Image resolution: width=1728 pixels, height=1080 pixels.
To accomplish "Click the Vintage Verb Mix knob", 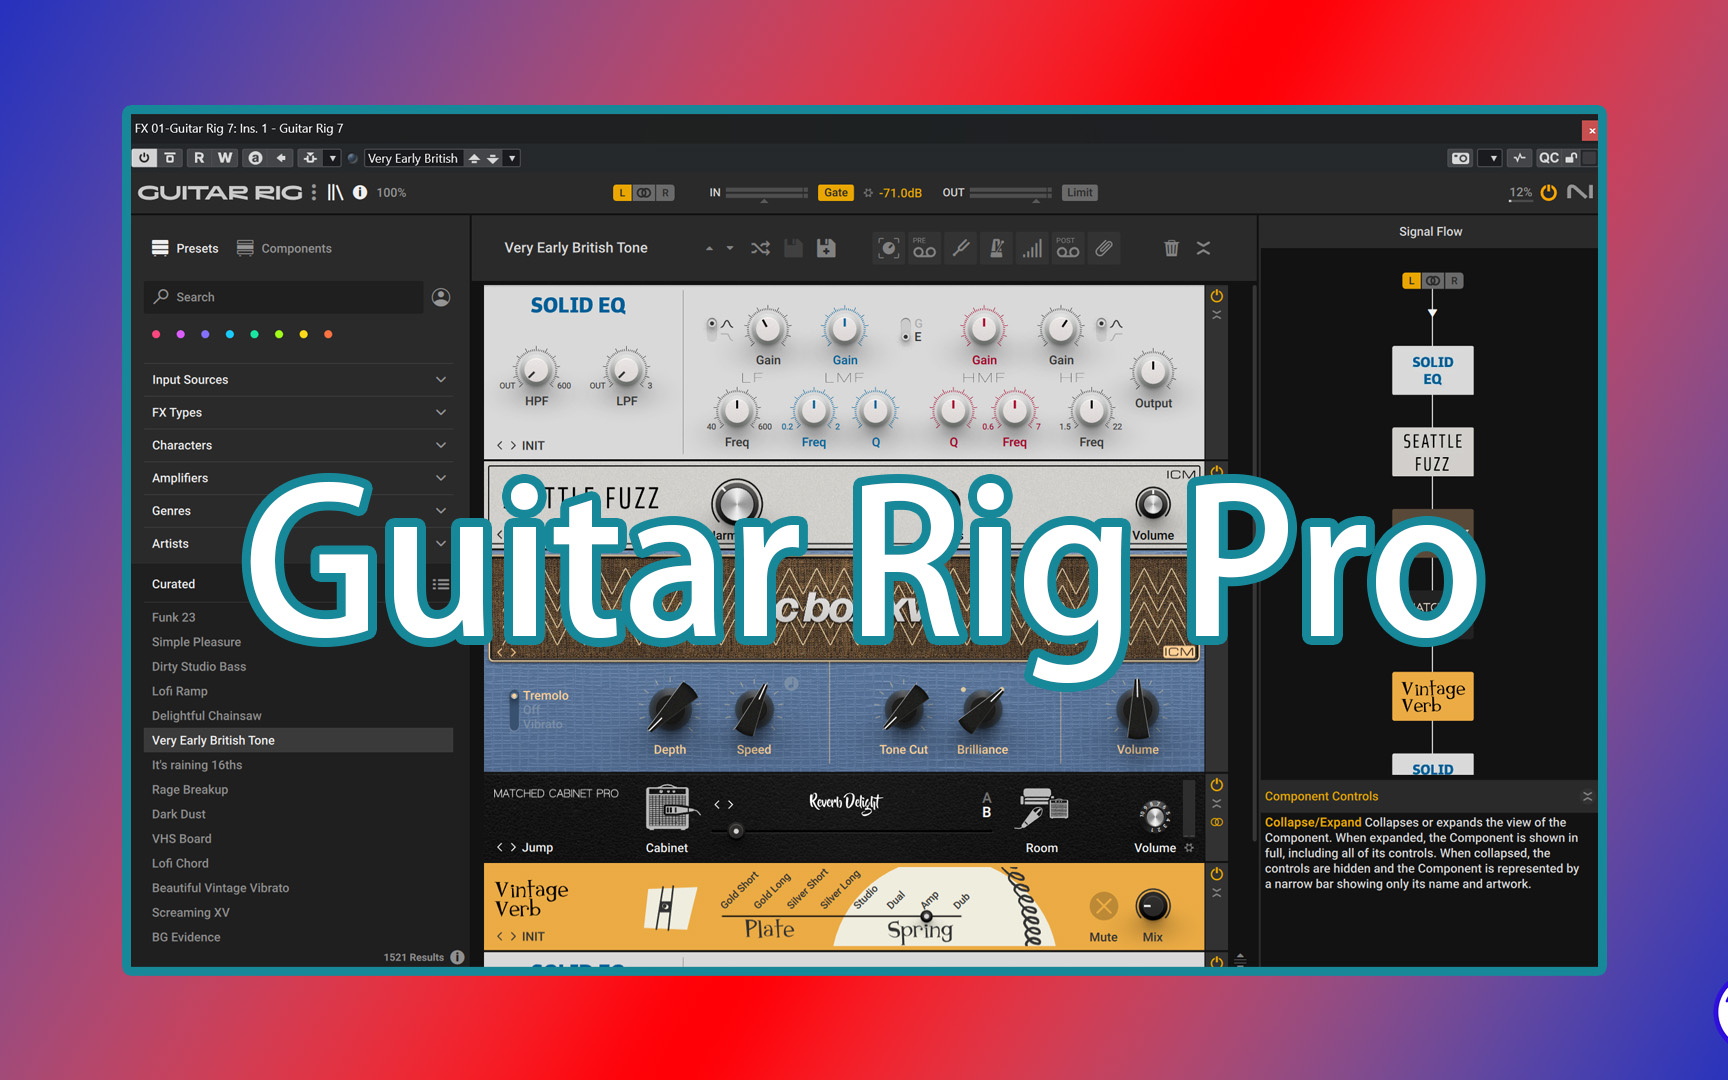I will [x=1153, y=906].
